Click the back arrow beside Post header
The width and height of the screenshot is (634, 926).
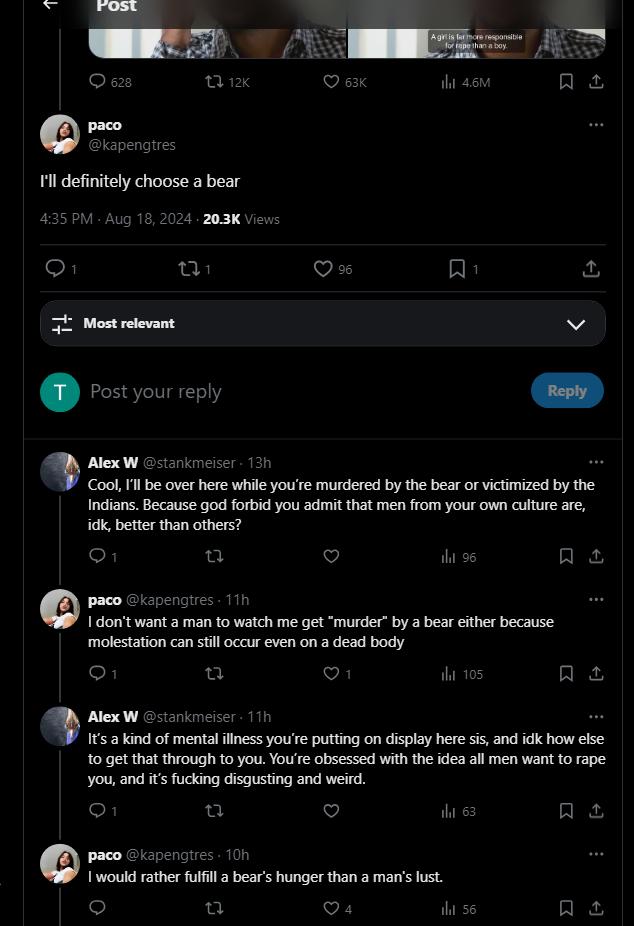[x=50, y=5]
